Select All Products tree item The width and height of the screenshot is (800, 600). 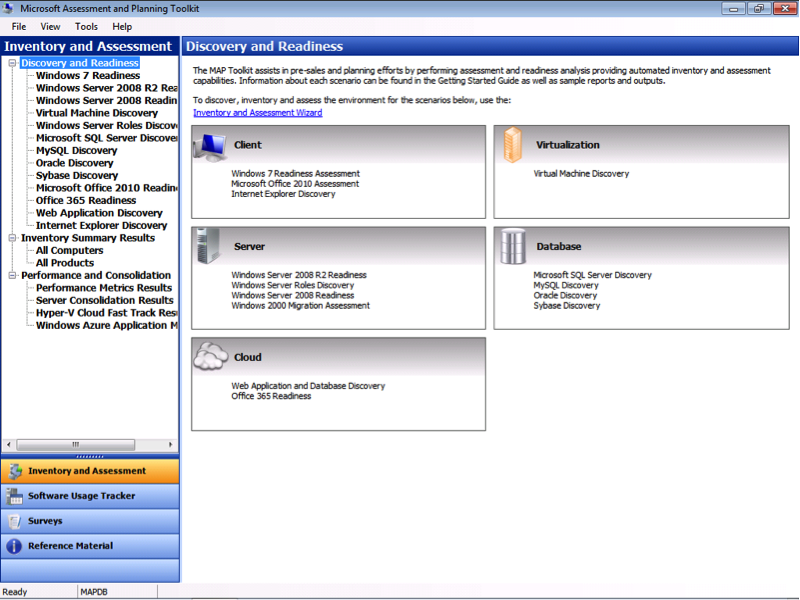point(65,263)
